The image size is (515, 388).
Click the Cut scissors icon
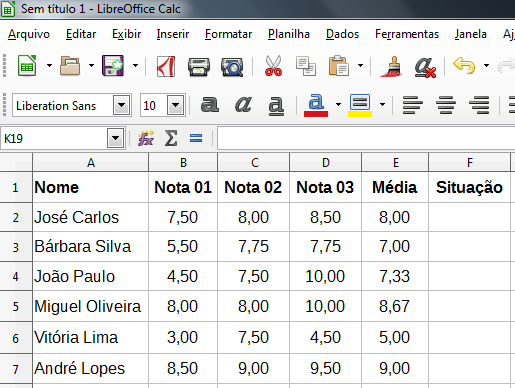pos(273,66)
